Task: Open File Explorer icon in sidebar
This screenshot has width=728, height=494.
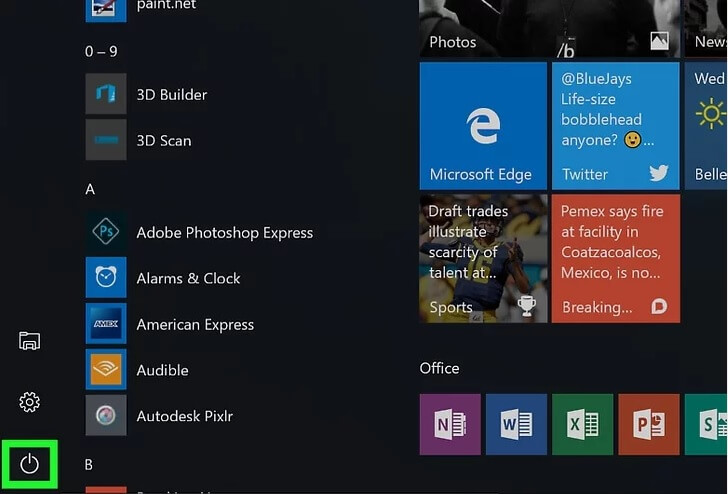Action: (29, 341)
